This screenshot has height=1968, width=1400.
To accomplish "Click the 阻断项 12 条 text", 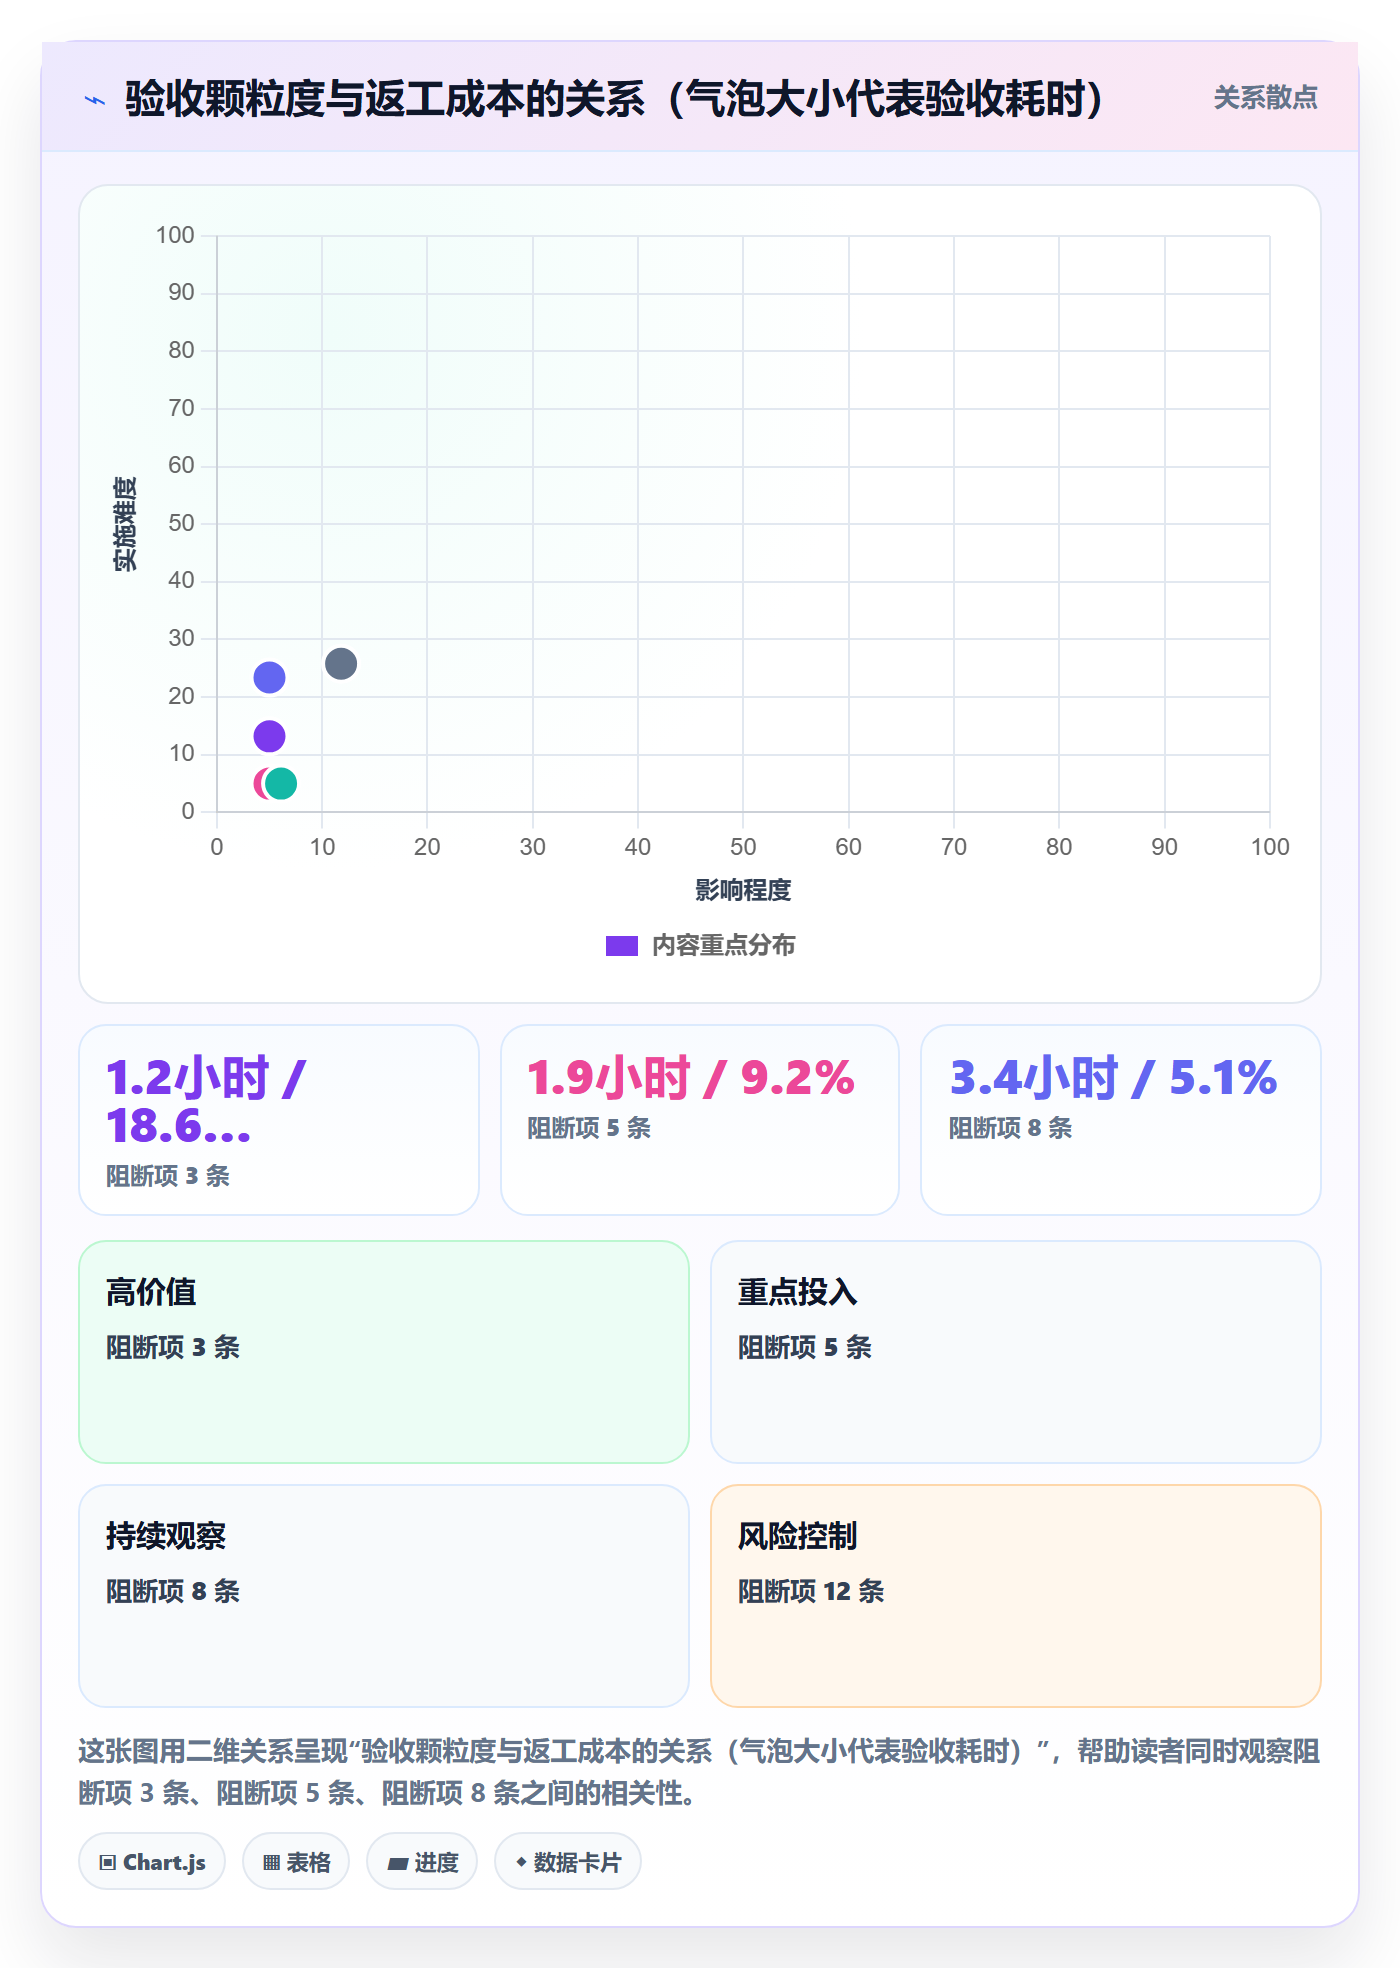I will [811, 1591].
